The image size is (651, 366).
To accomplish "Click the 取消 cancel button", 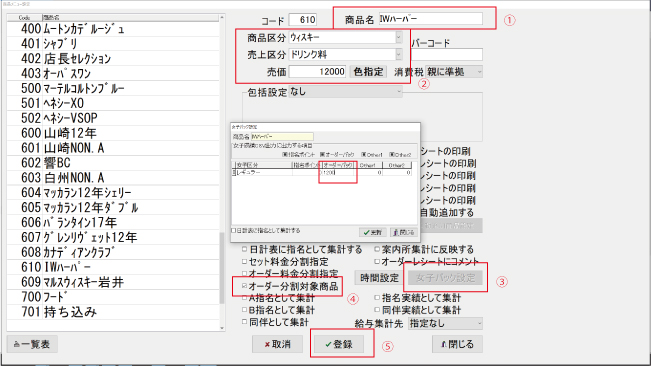I will 277,344.
